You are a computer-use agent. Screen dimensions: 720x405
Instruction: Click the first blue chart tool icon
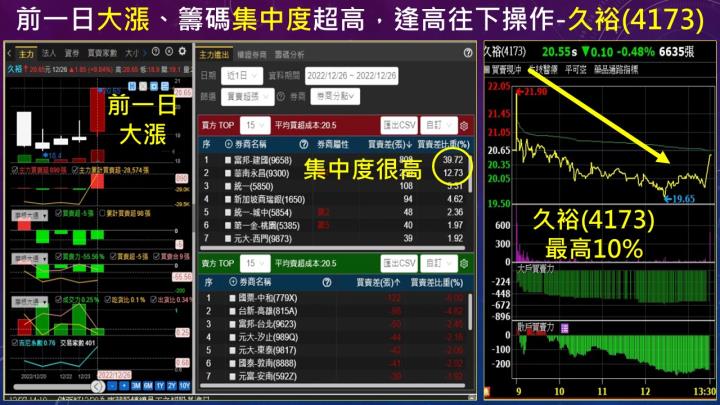pos(132,86)
